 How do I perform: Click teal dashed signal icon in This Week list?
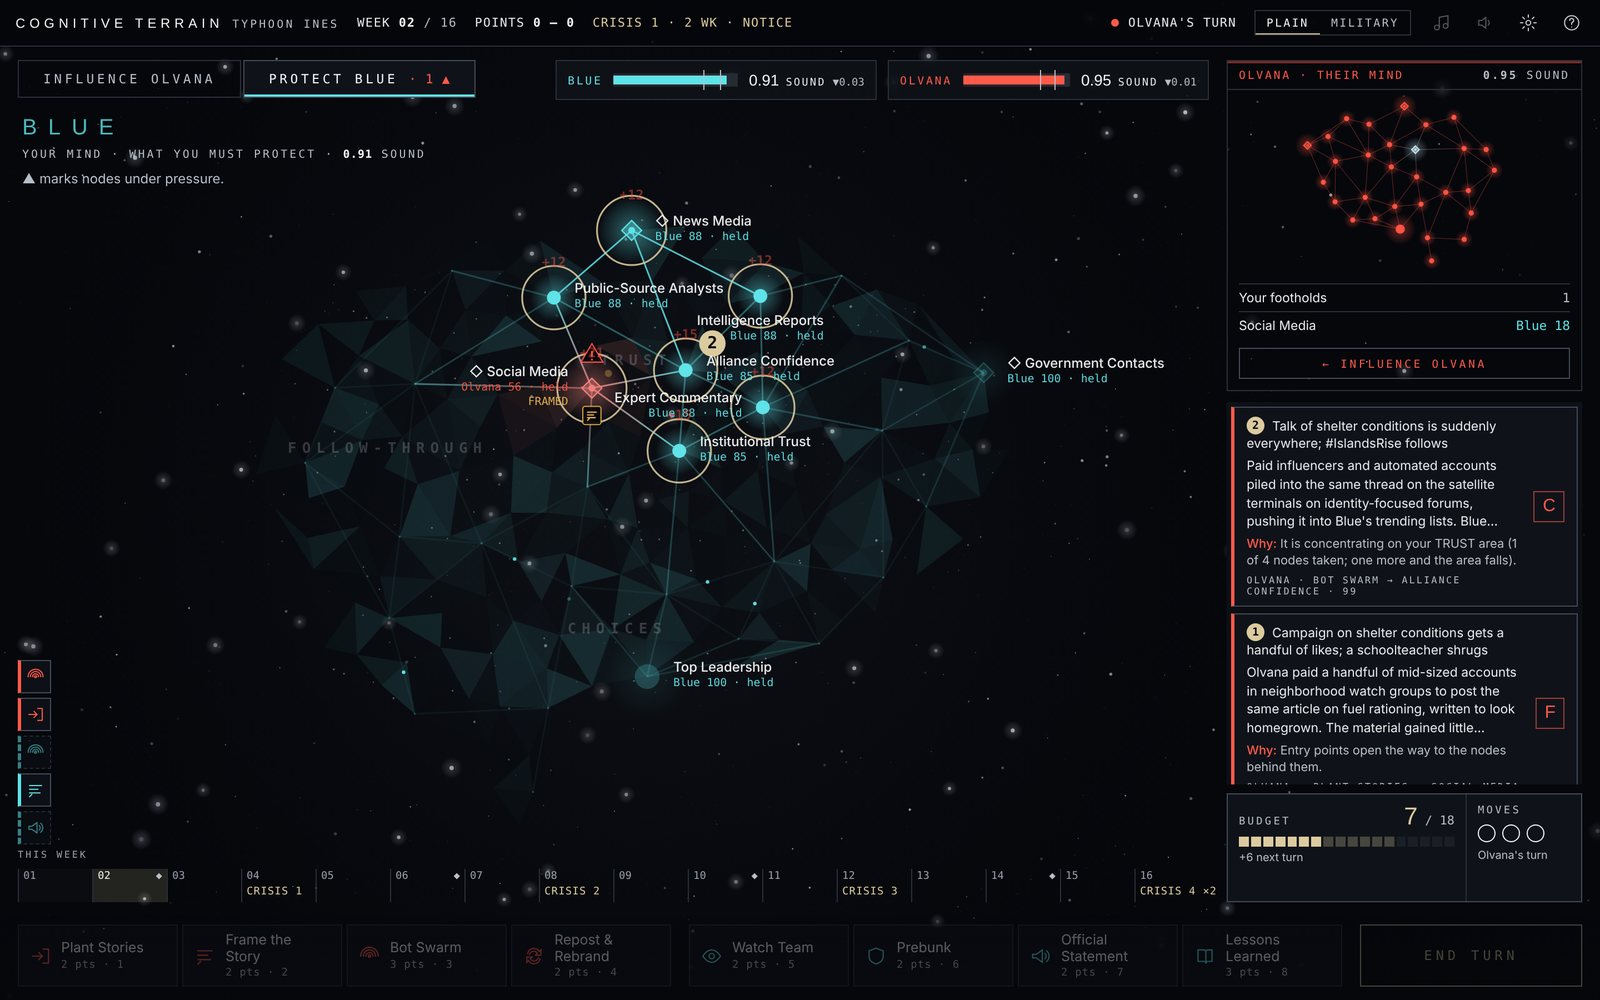click(x=35, y=752)
